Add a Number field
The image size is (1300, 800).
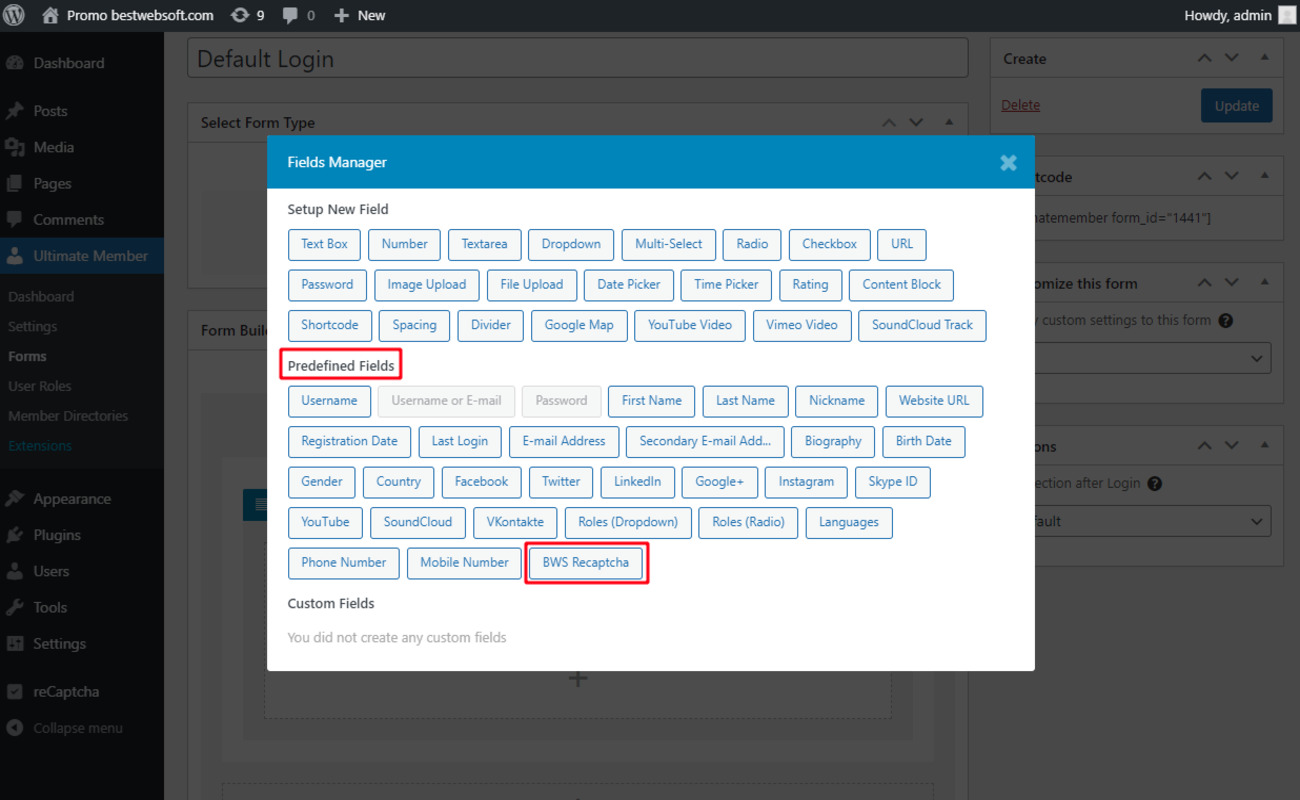click(x=404, y=244)
